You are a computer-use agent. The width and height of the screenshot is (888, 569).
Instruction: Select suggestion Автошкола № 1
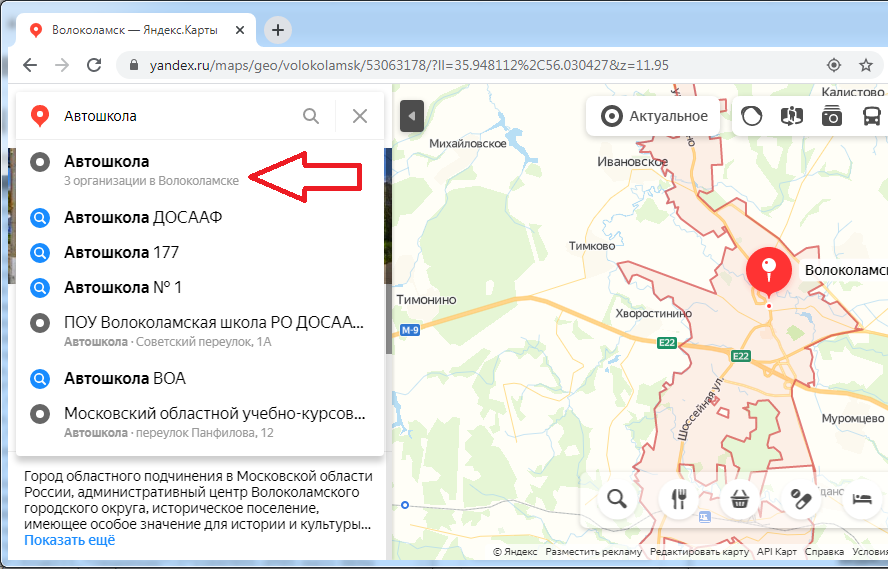pos(200,288)
